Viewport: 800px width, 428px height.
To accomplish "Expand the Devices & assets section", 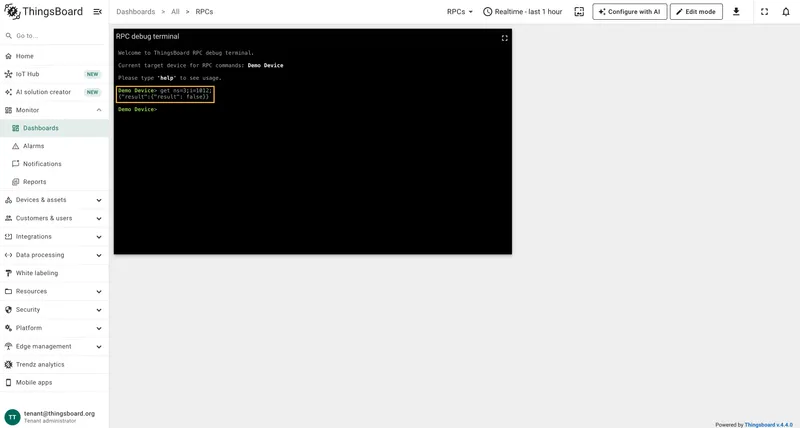I will (x=54, y=200).
